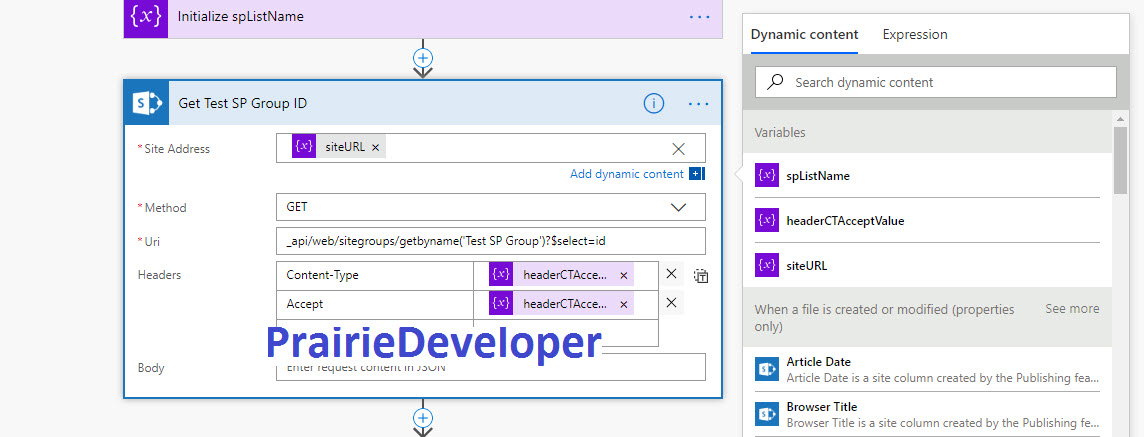Click the Search dynamic content box
The image size is (1144, 437).
(935, 82)
